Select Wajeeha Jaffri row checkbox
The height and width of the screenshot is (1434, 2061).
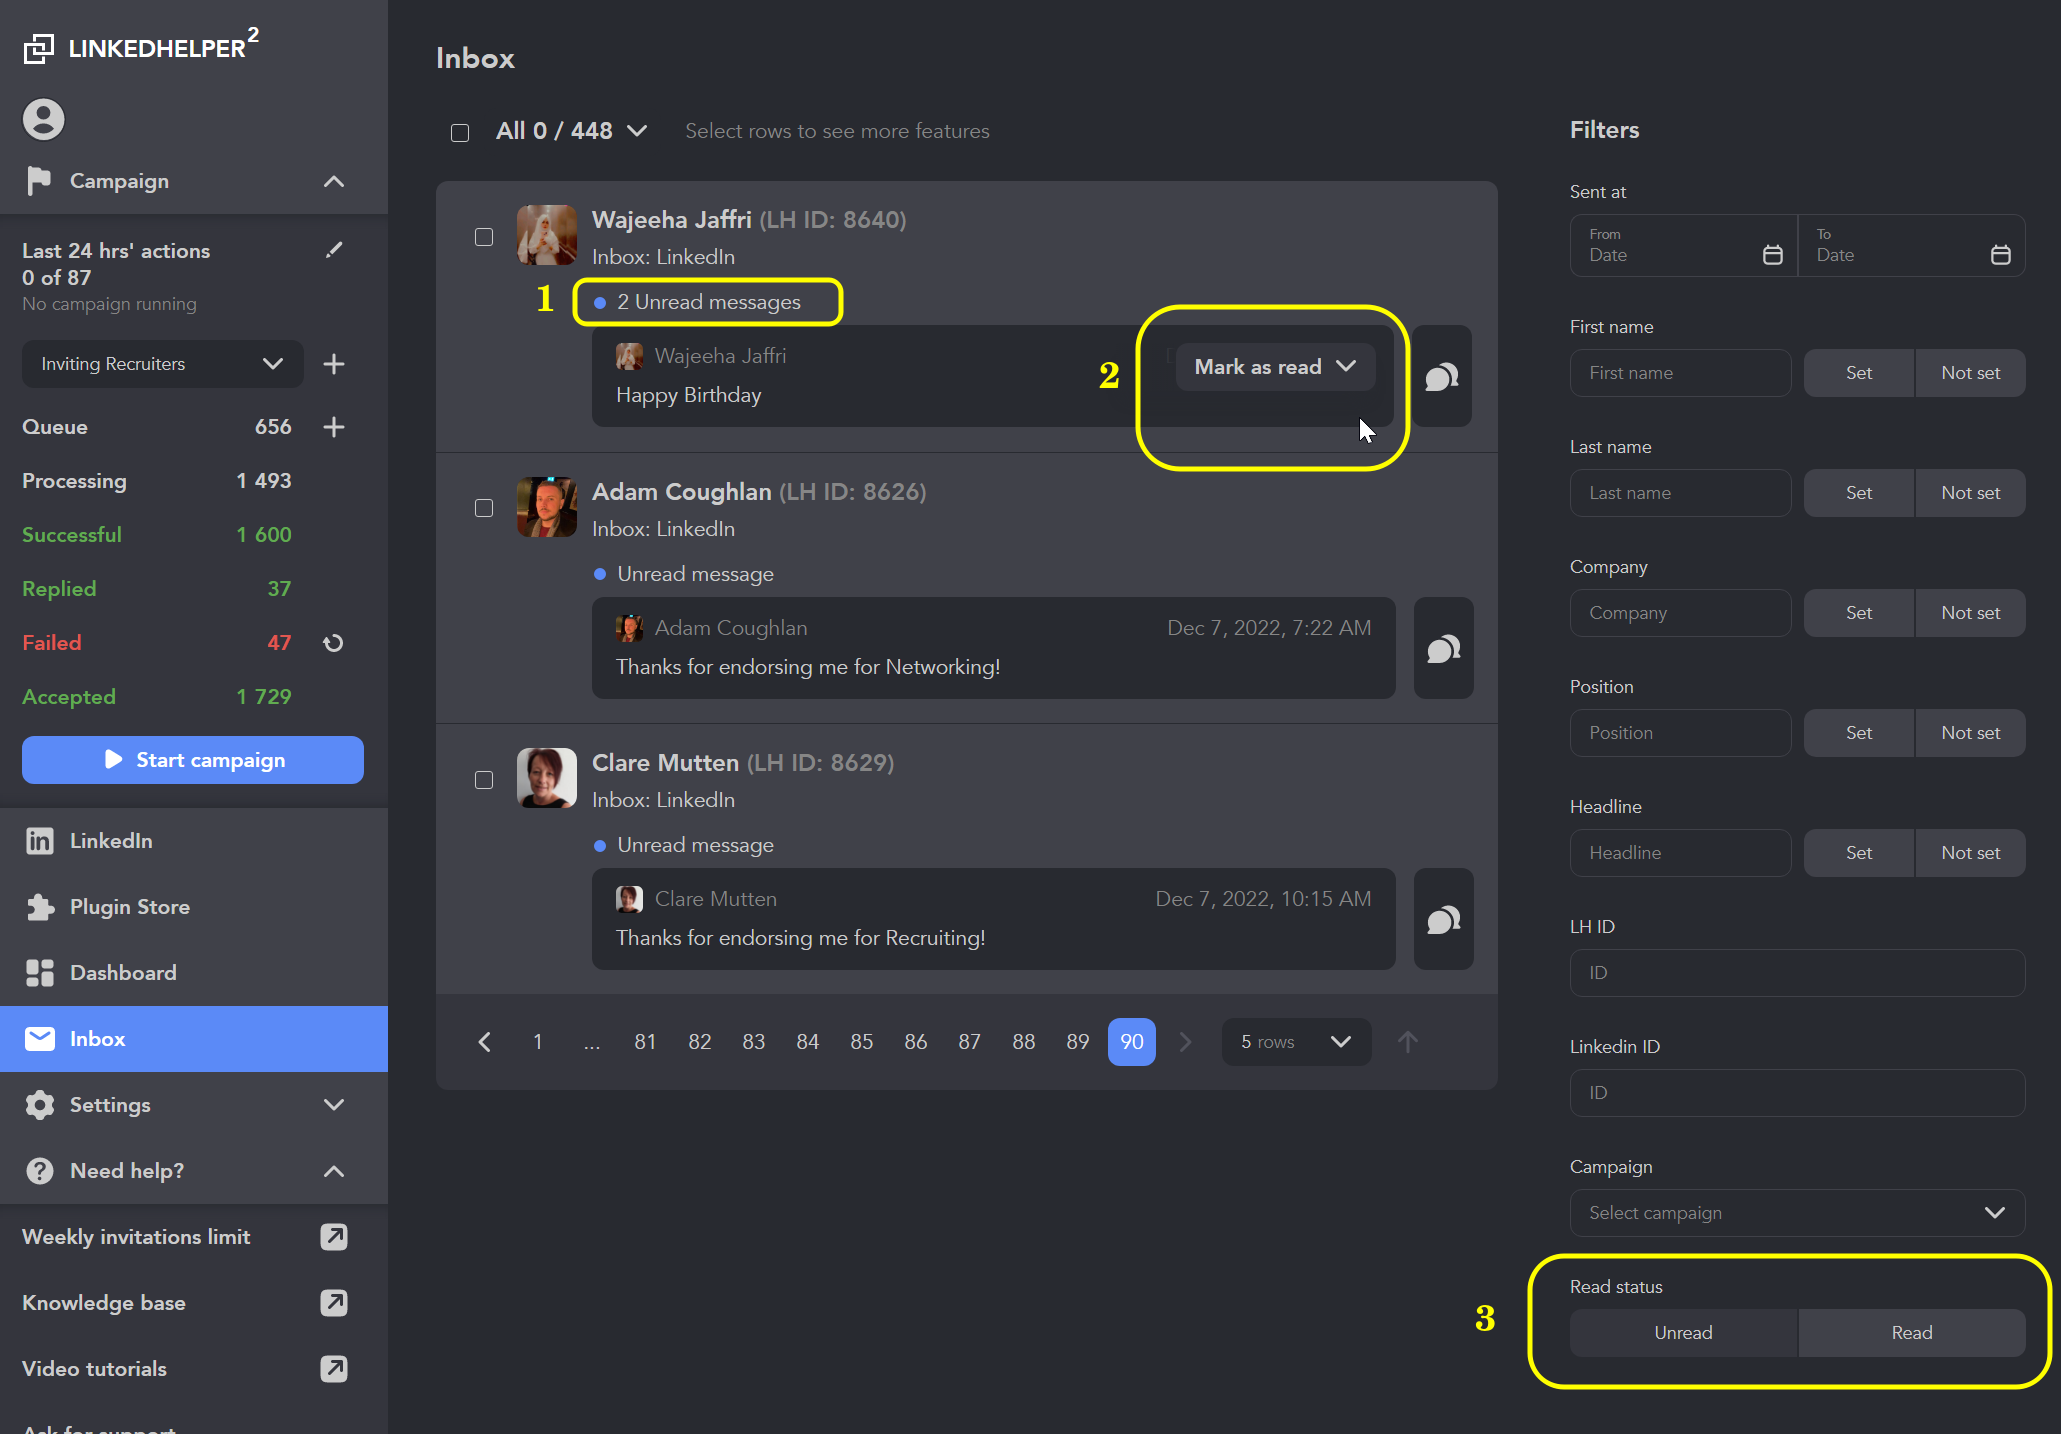(484, 237)
